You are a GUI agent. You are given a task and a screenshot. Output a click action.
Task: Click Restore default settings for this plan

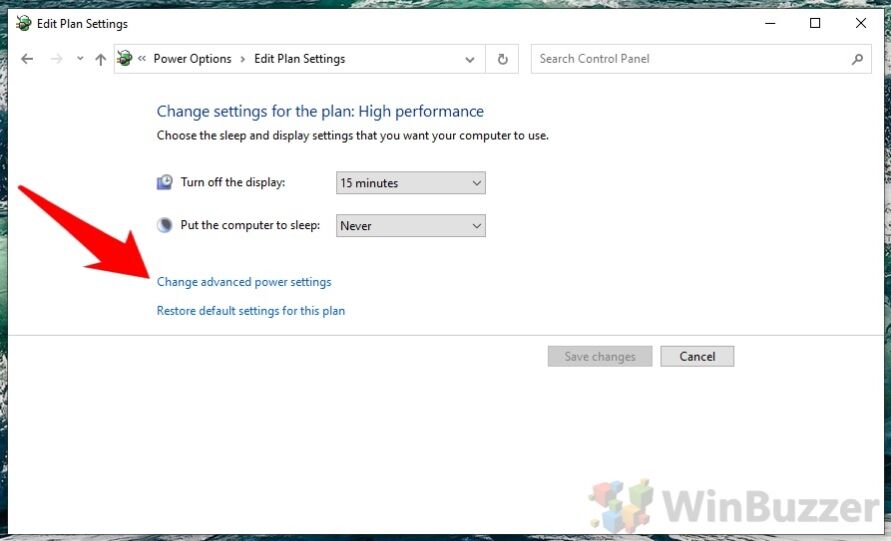point(251,311)
